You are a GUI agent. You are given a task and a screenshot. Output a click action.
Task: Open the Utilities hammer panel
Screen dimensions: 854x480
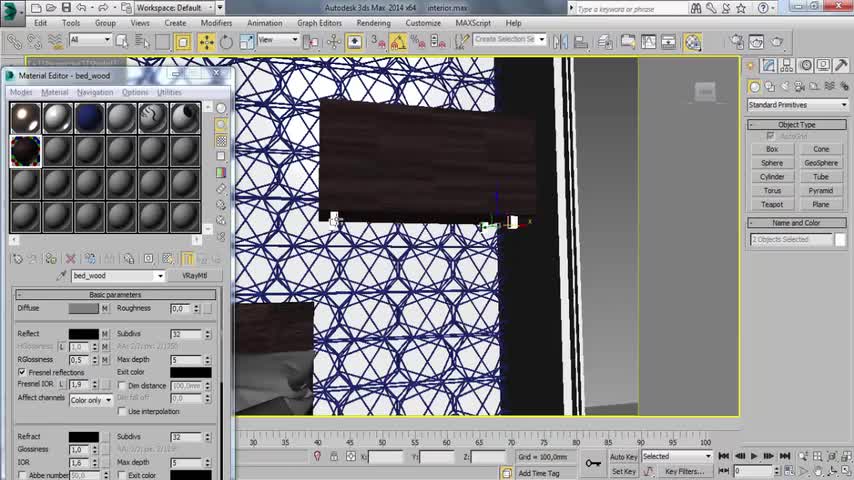[841, 66]
